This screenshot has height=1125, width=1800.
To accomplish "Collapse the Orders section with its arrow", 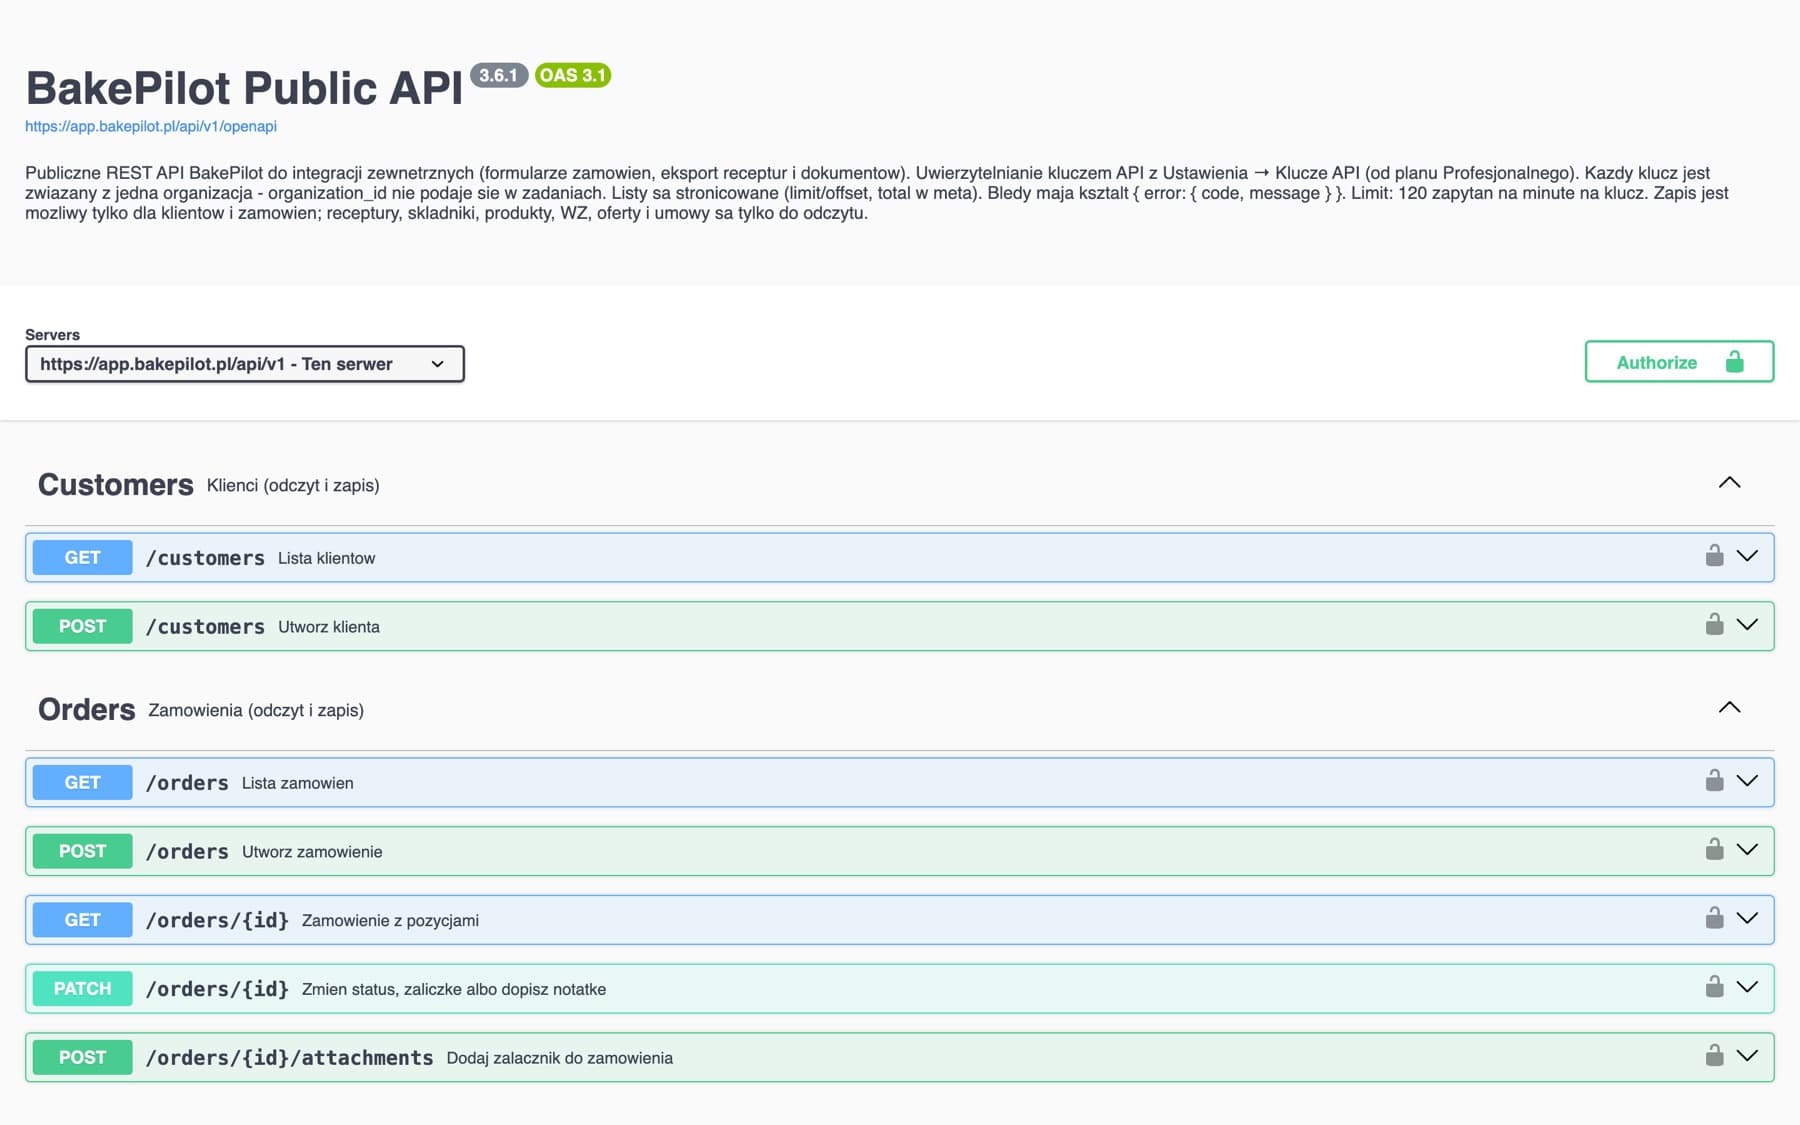I will (1729, 708).
